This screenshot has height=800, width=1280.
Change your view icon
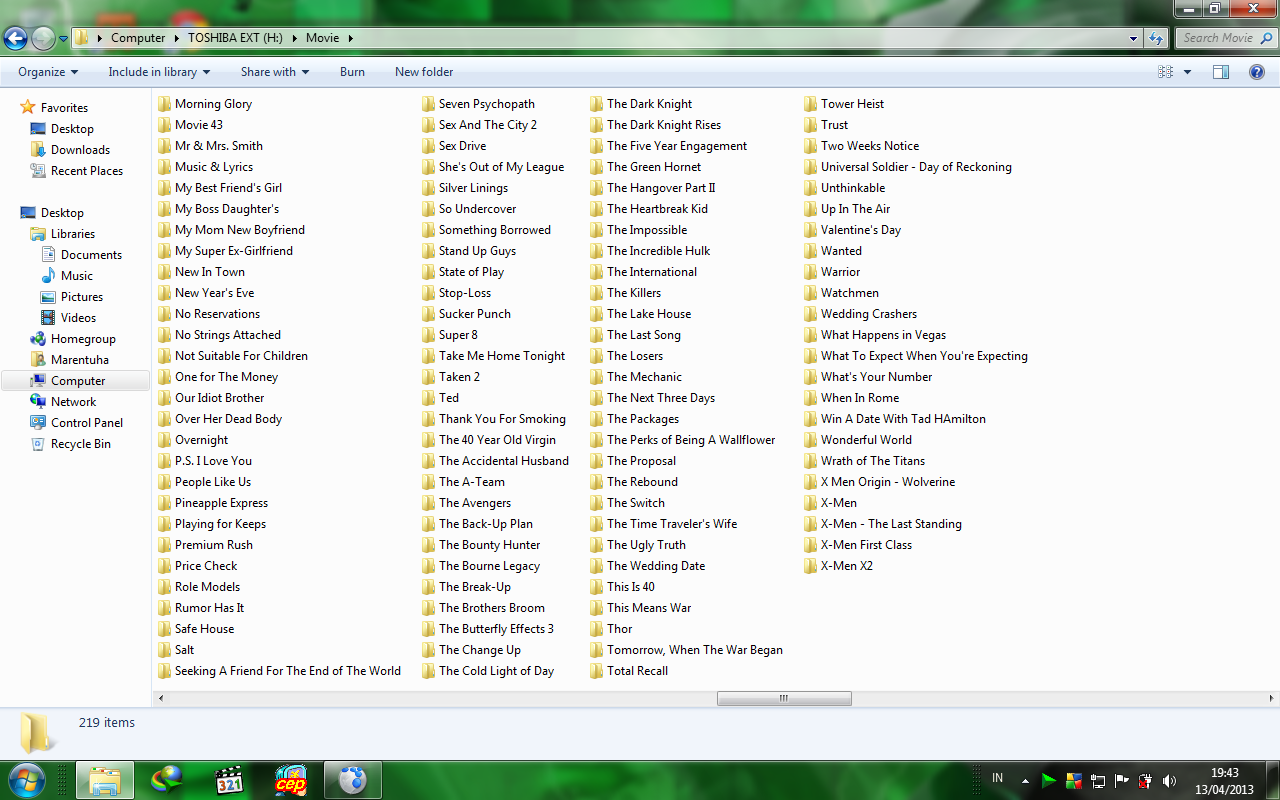click(1165, 72)
